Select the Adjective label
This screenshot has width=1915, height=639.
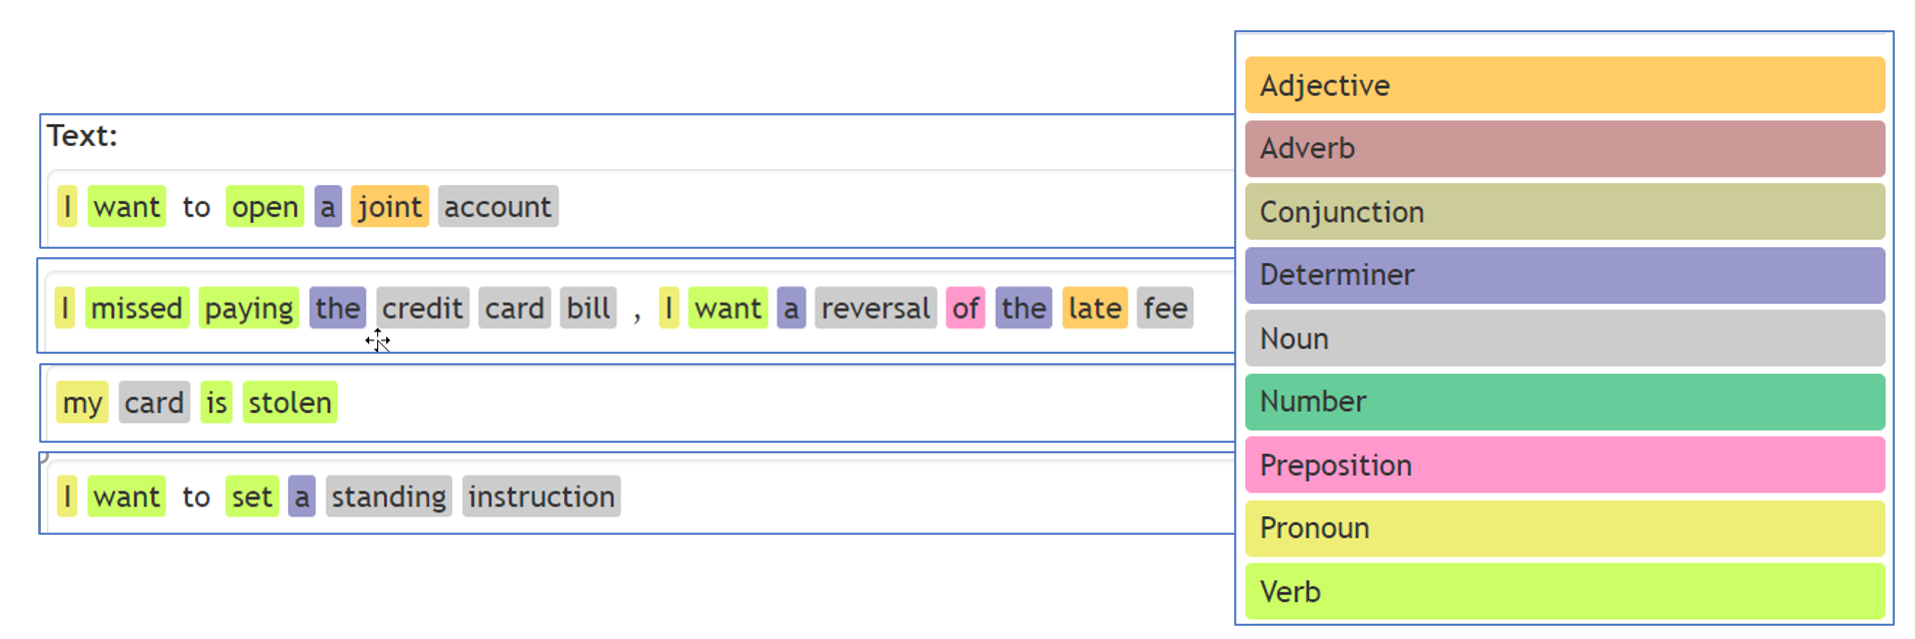1564,86
